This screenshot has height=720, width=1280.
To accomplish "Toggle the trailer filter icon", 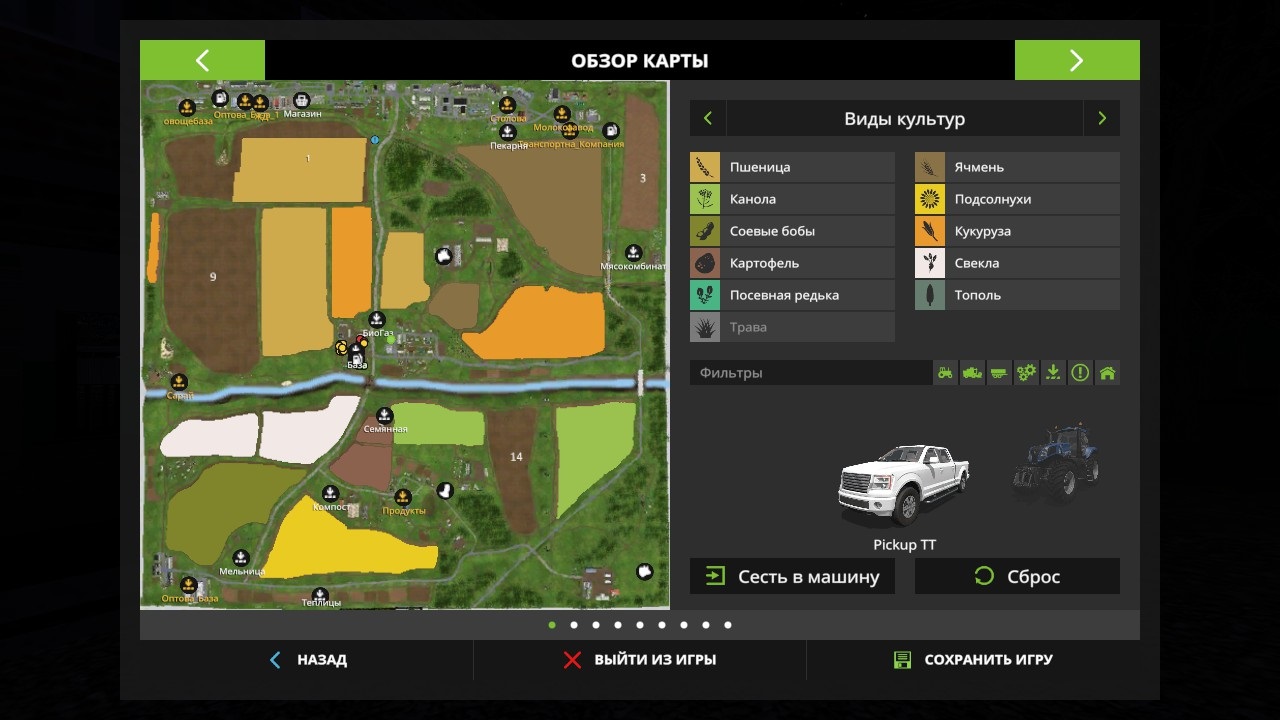I will click(x=999, y=373).
